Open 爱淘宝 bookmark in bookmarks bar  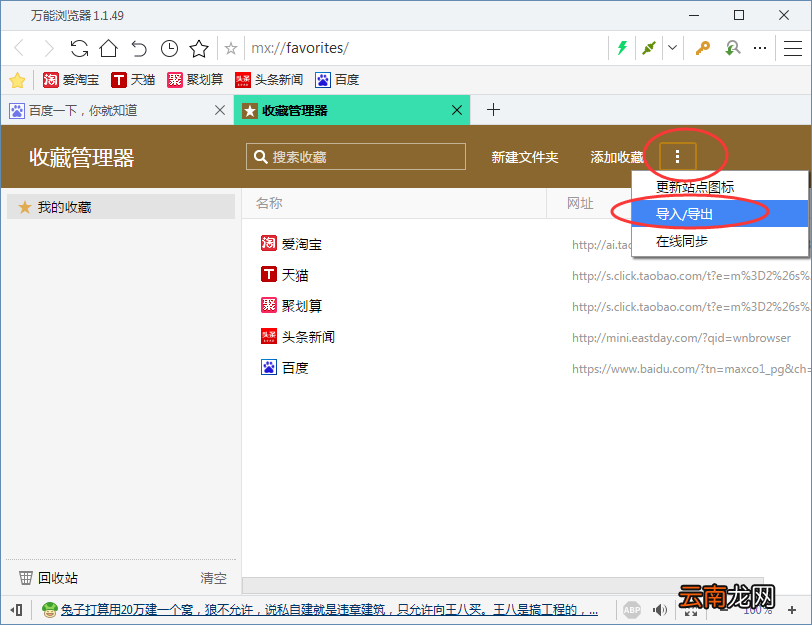(71, 80)
